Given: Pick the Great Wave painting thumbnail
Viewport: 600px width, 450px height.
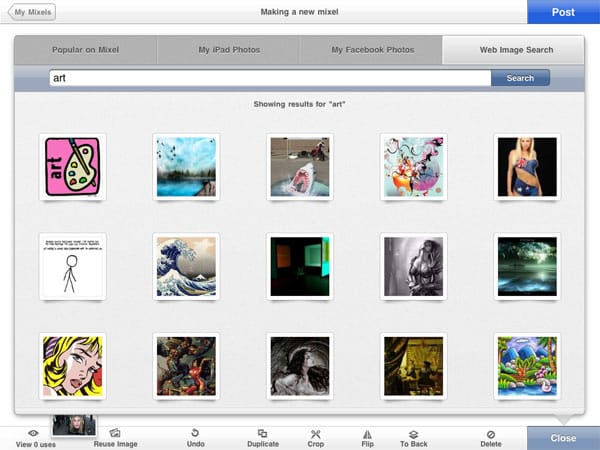Looking at the screenshot, I should [186, 266].
